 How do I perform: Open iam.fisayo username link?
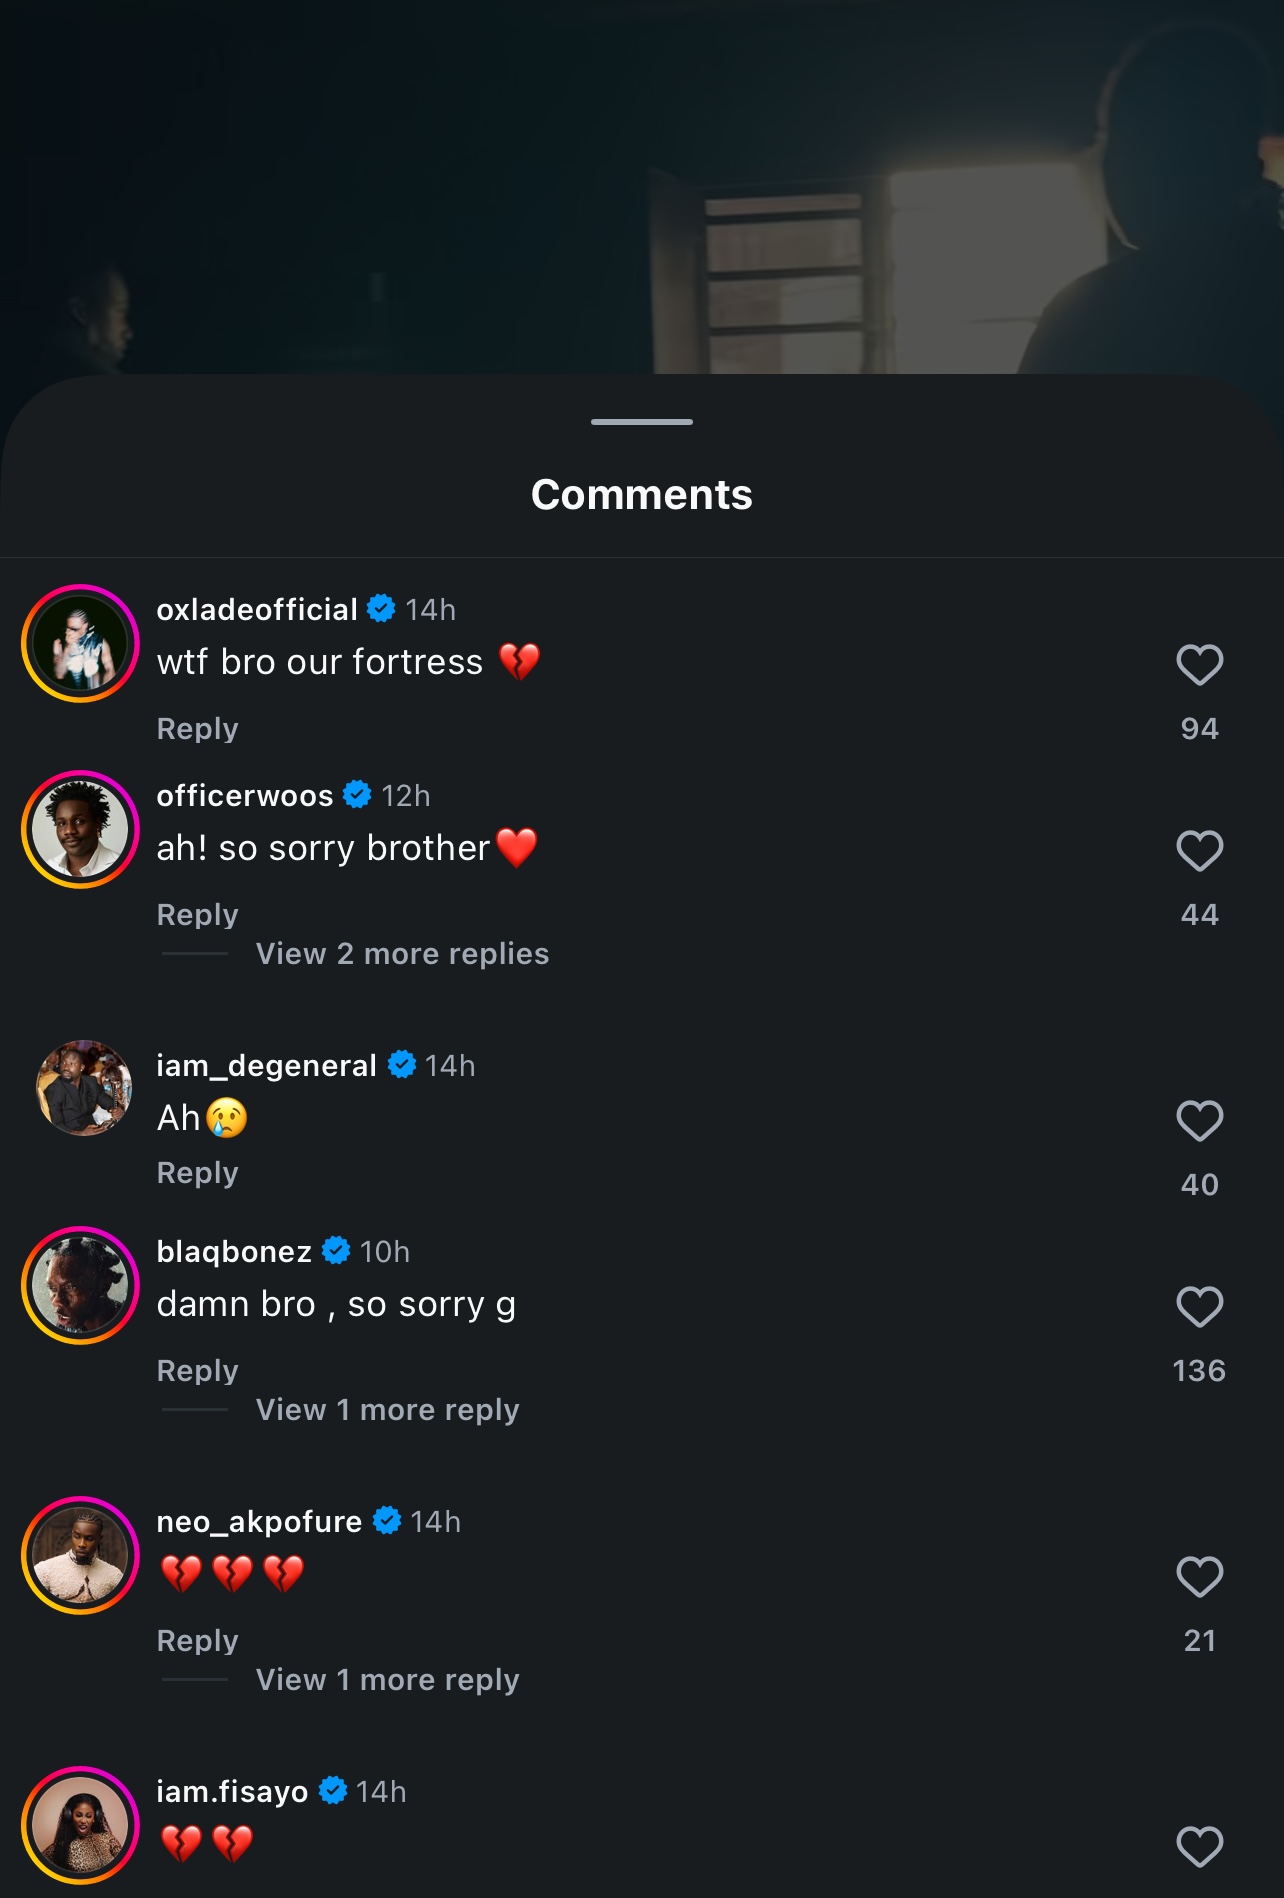point(232,1792)
